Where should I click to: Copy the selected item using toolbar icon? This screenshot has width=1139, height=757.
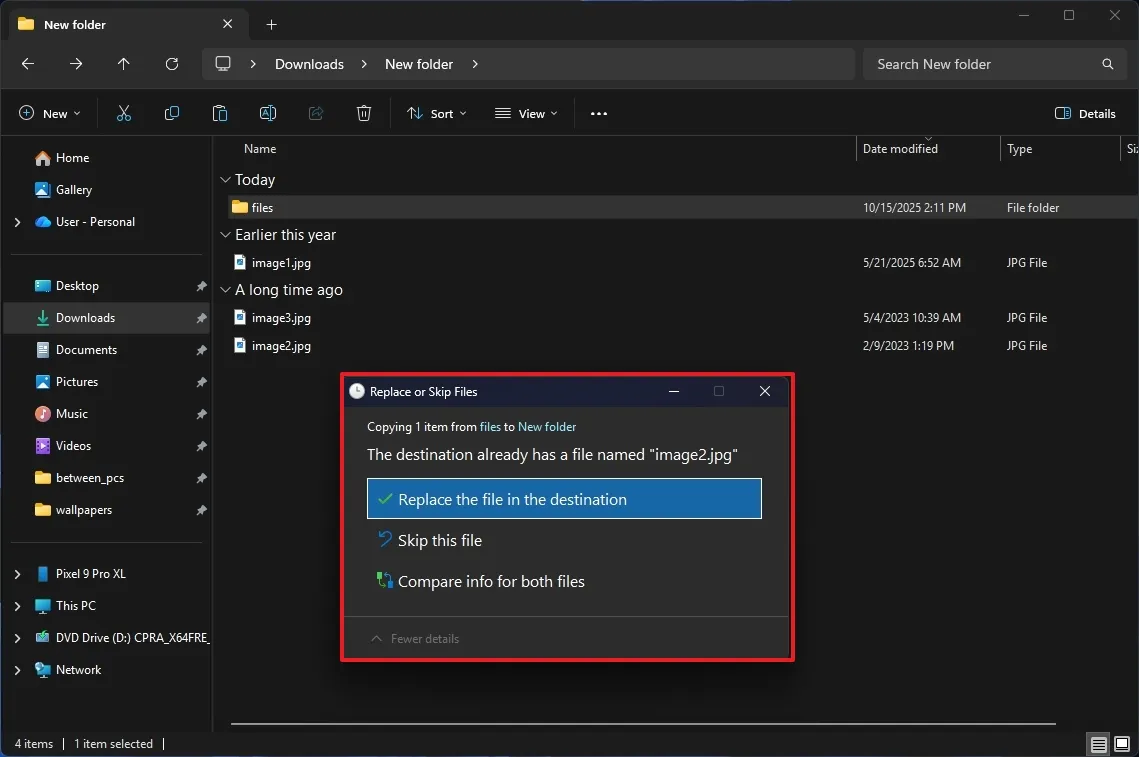[x=171, y=113]
